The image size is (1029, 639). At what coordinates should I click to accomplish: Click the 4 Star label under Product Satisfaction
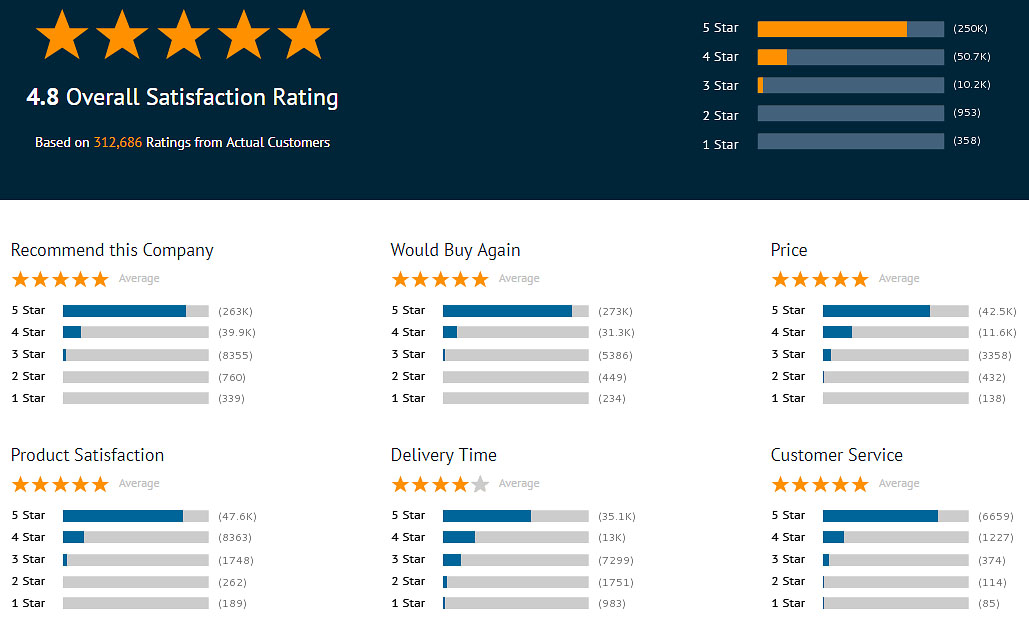pyautogui.click(x=28, y=537)
